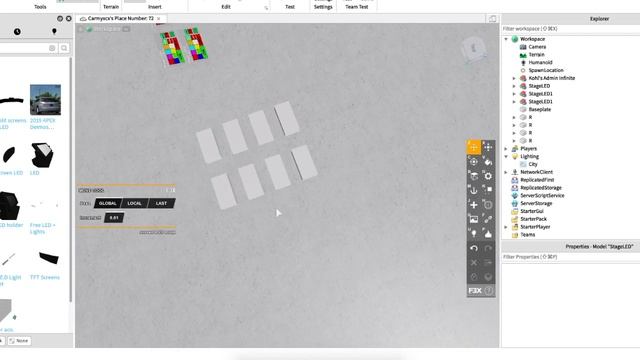Select SpawnLocation in the Explorer
The image size is (640, 360).
point(546,70)
